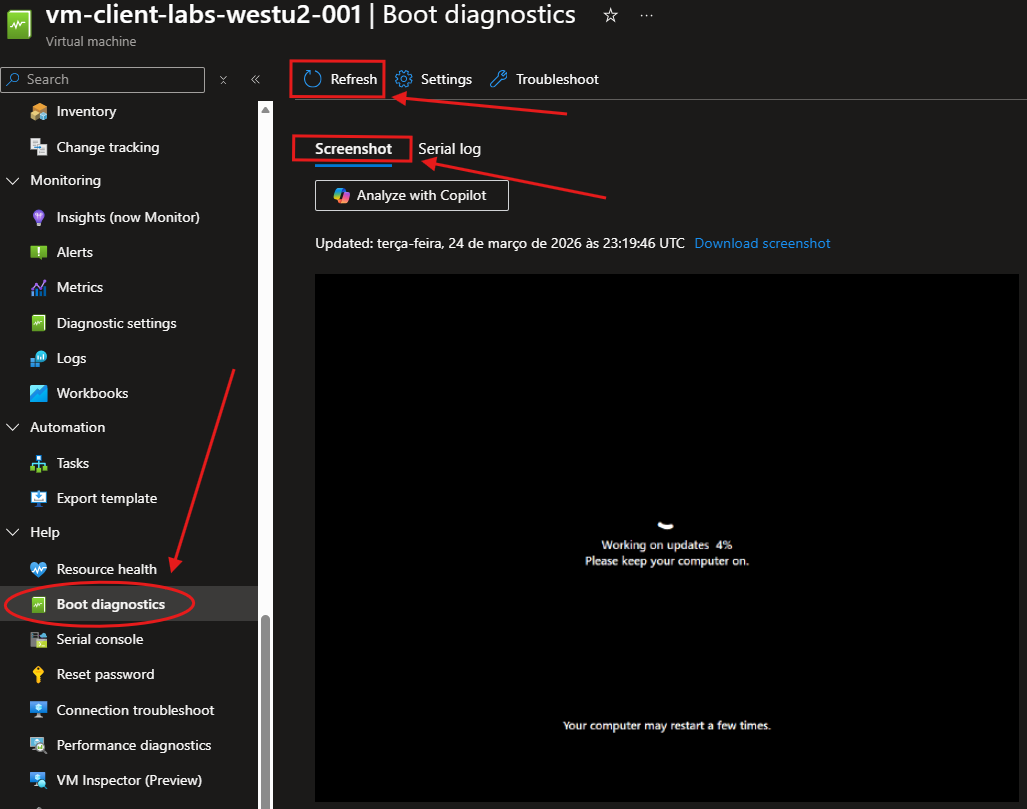Click the Resource health heart icon

pyautogui.click(x=39, y=569)
